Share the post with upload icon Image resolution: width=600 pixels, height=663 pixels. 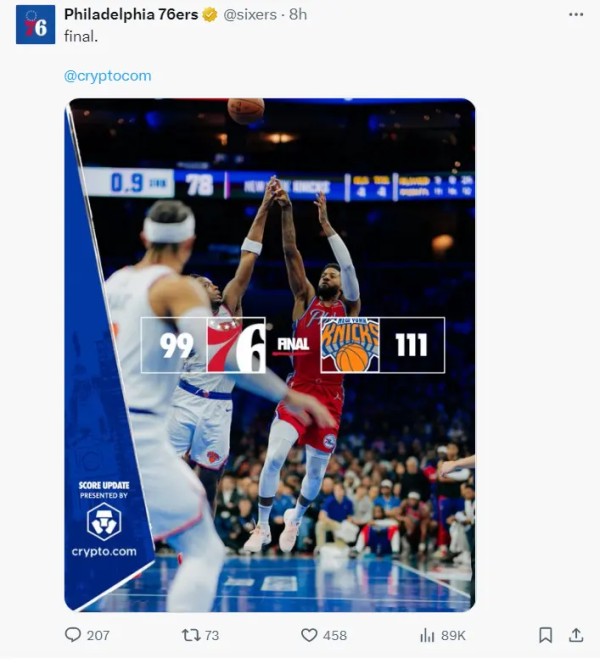tap(576, 635)
